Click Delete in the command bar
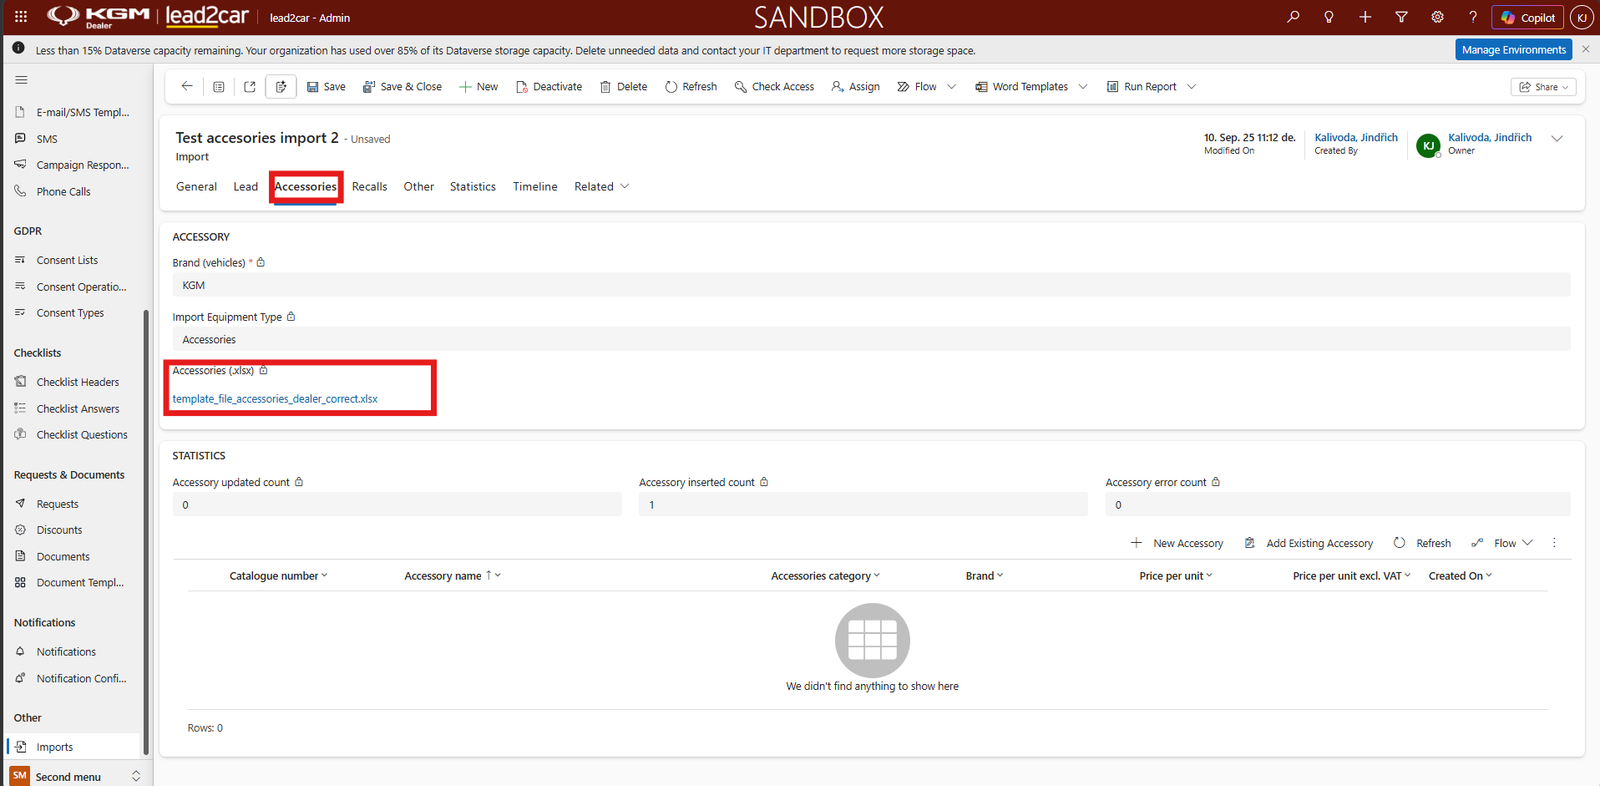 623,87
